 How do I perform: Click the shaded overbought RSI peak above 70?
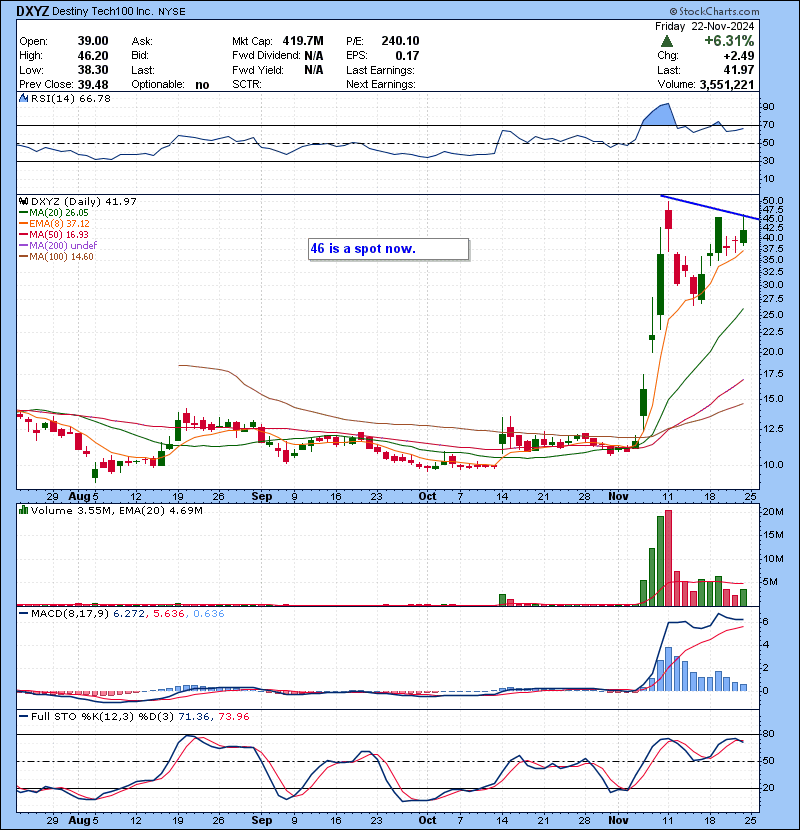pos(660,115)
